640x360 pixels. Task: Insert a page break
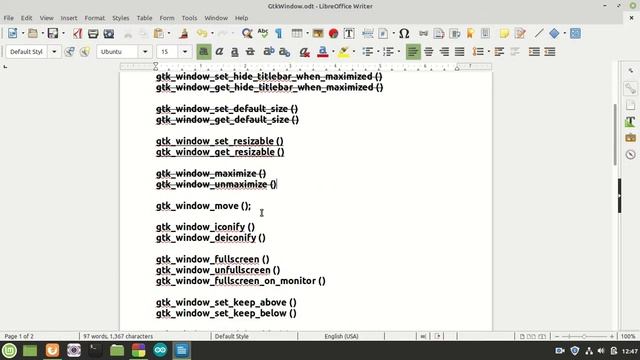pyautogui.click(x=367, y=33)
